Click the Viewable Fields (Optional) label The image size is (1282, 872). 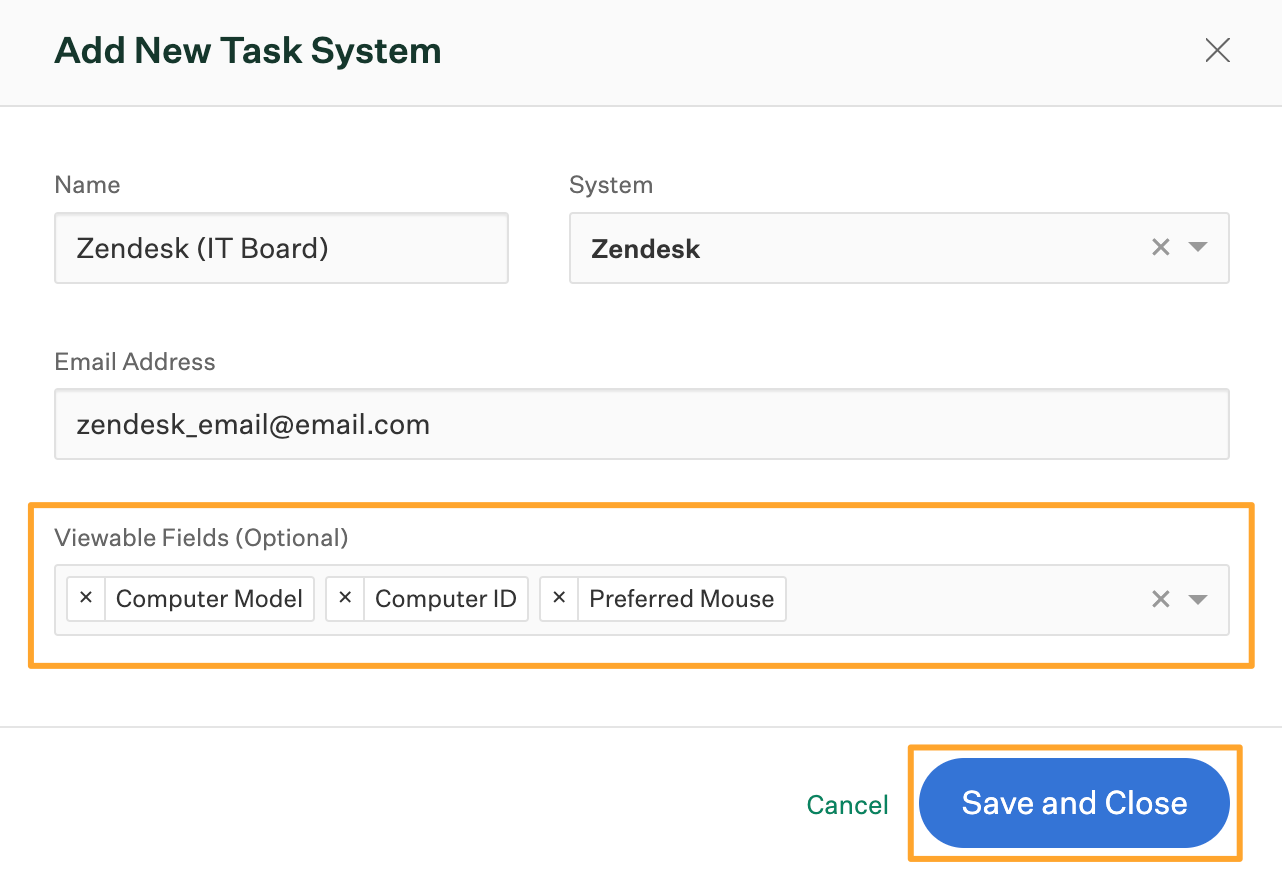[201, 538]
